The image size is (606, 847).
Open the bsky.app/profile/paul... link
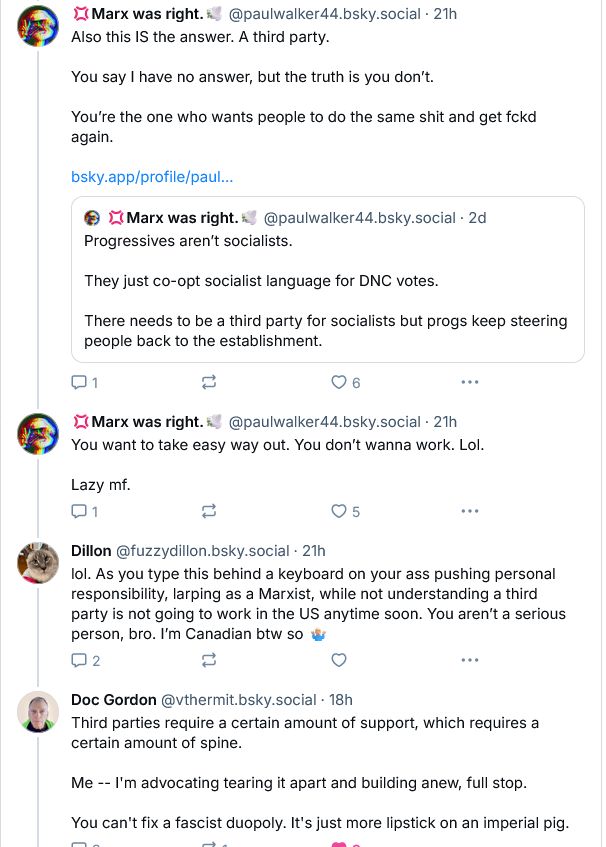[152, 177]
